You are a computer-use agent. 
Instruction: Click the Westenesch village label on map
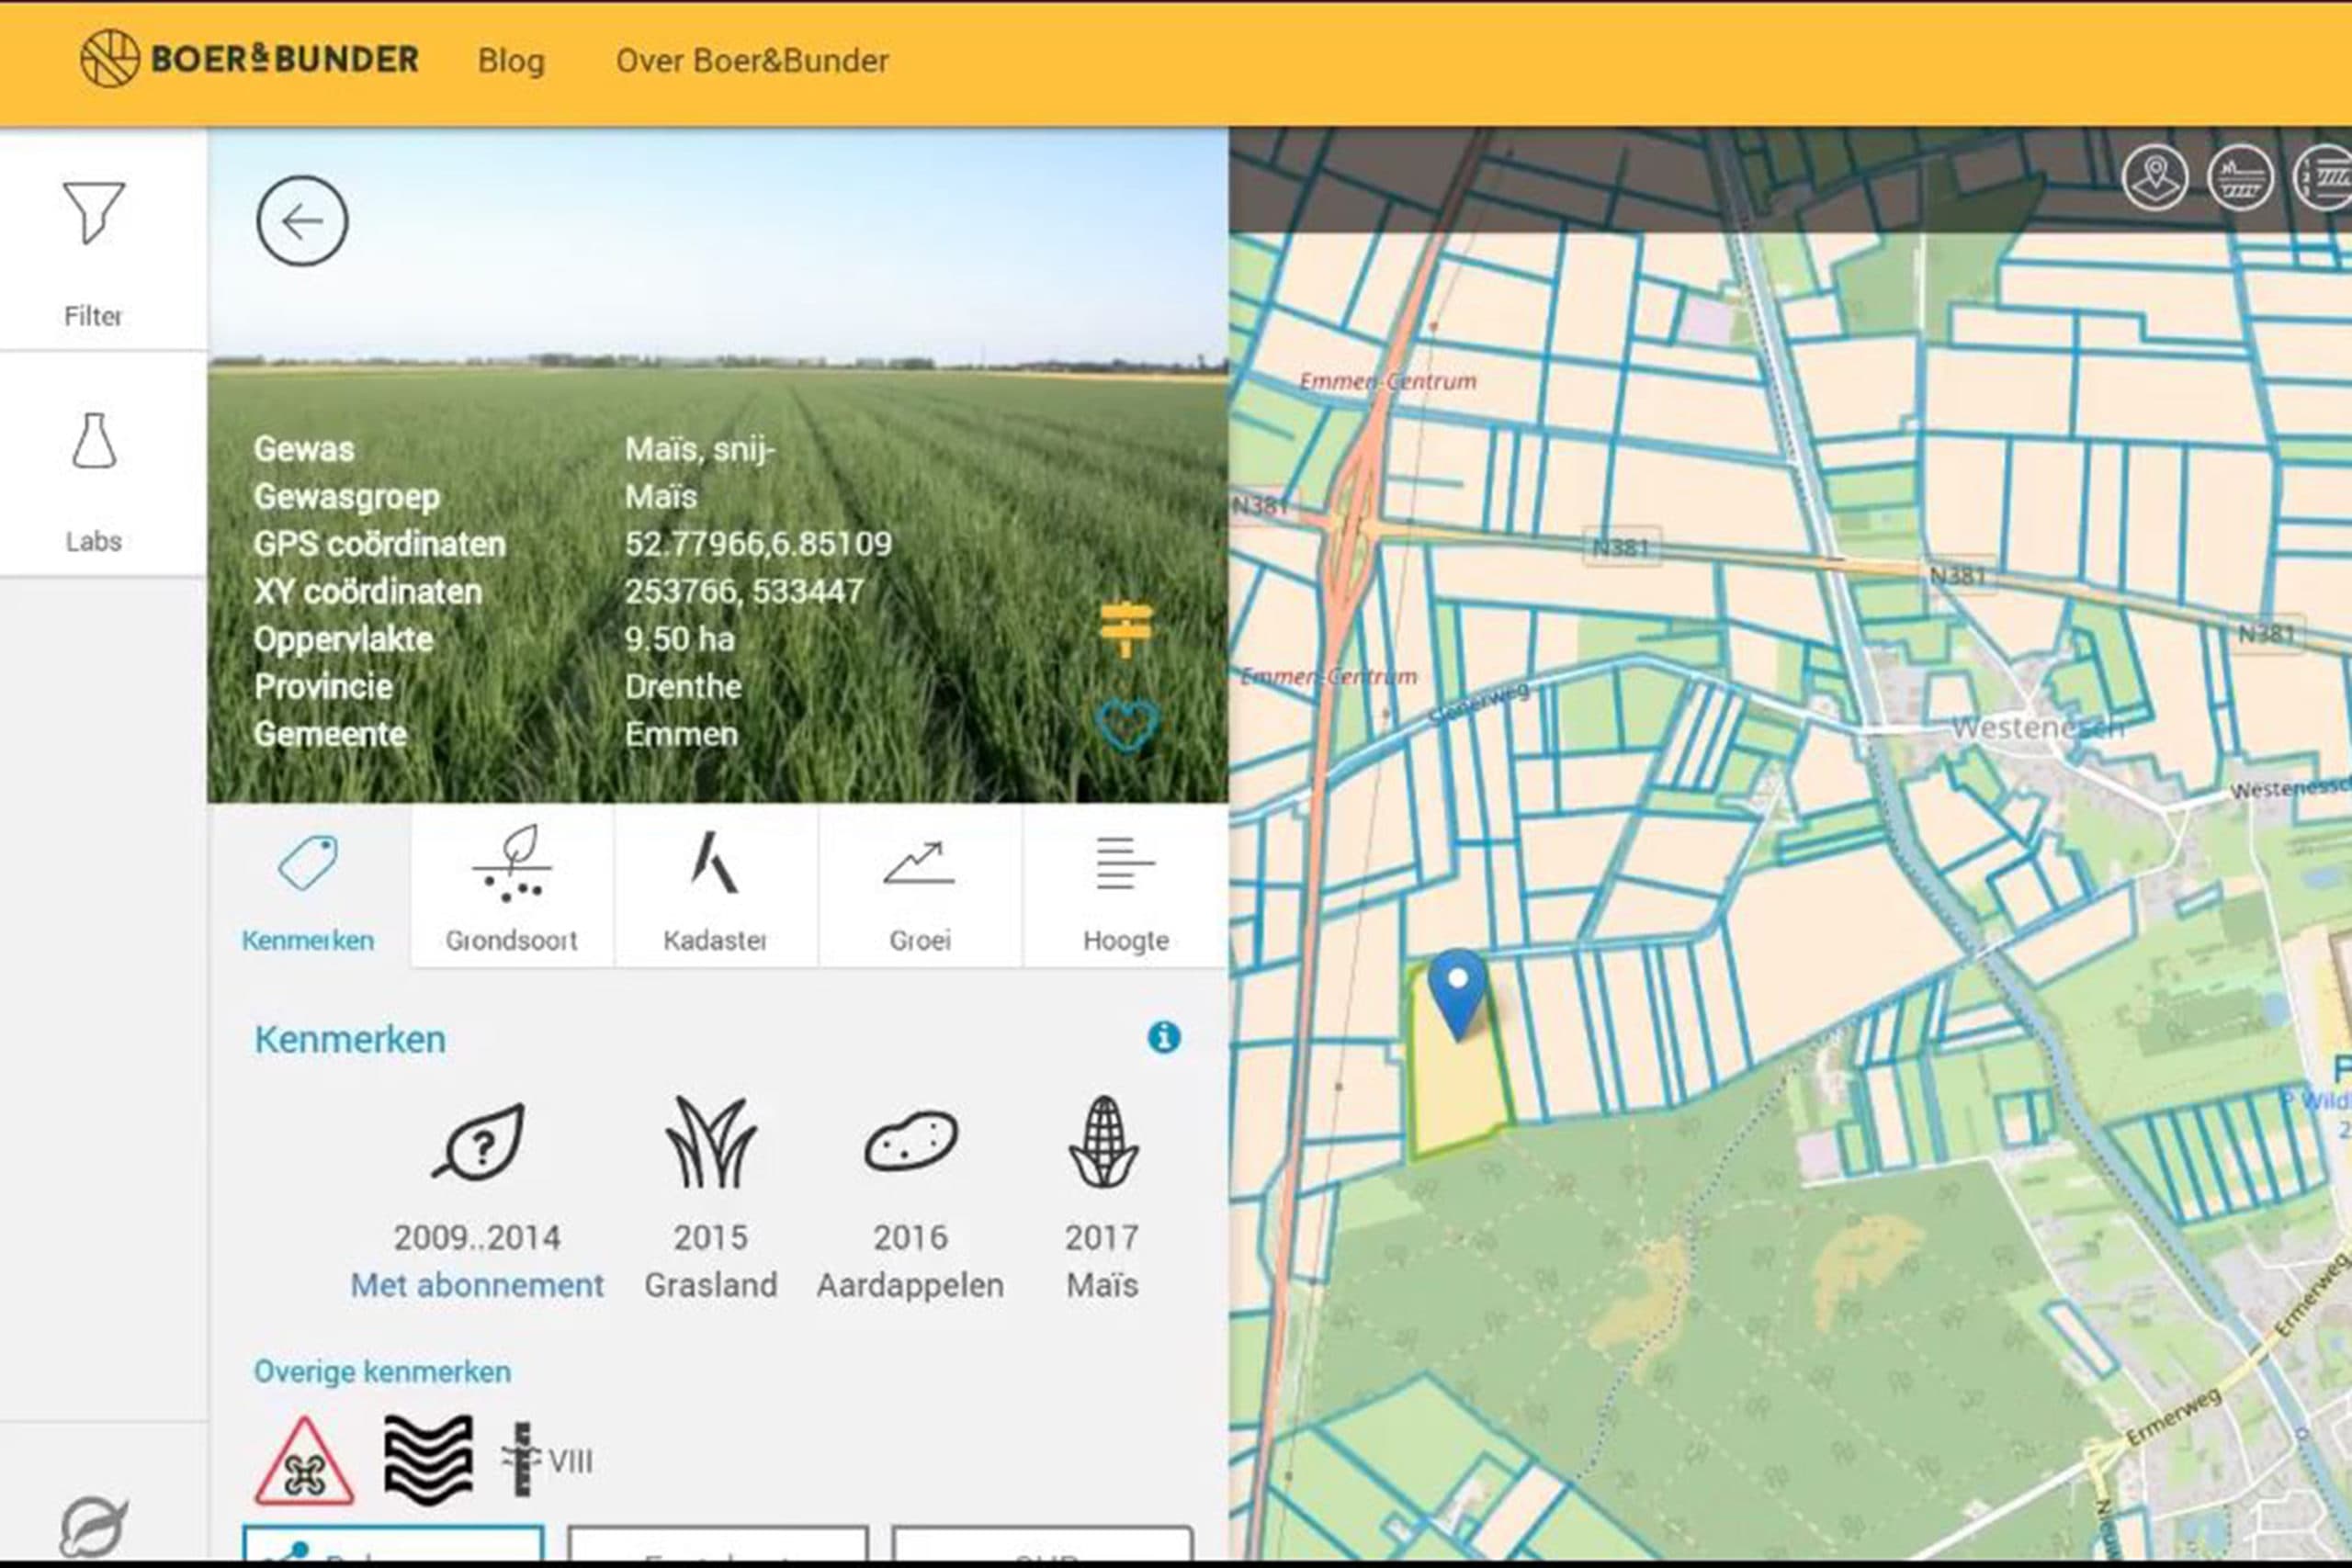pyautogui.click(x=2038, y=727)
